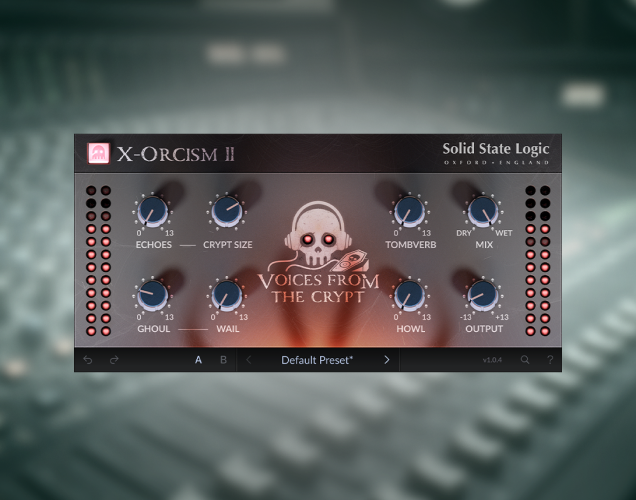Viewport: 636px width, 500px height.
Task: Click the HOWL knob
Action: click(x=409, y=295)
